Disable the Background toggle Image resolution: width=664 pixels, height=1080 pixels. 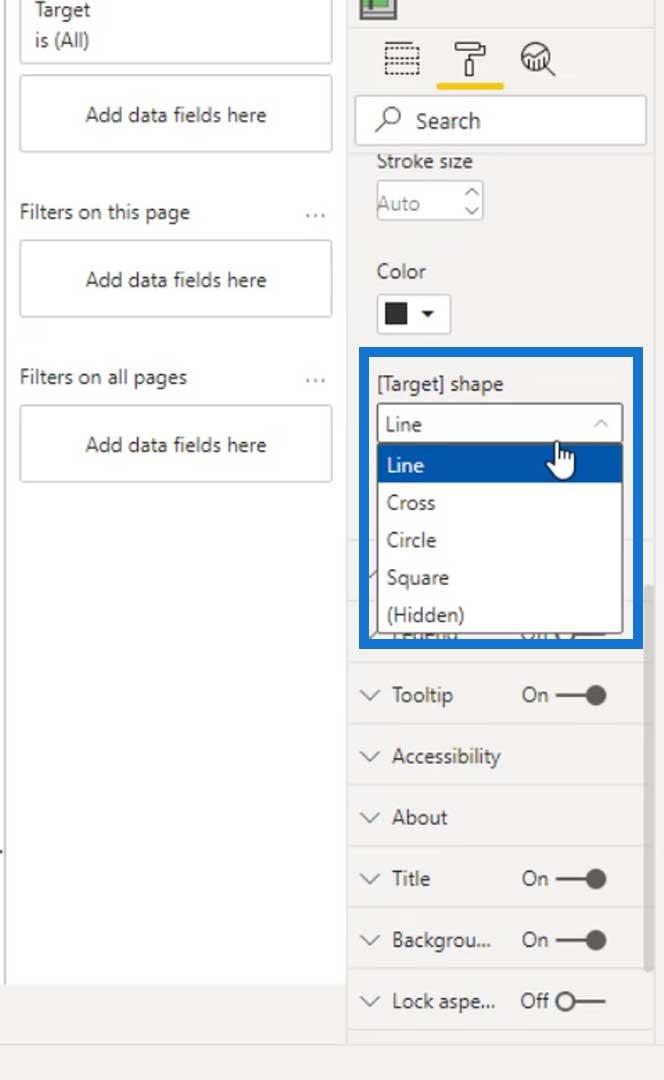pyautogui.click(x=581, y=940)
